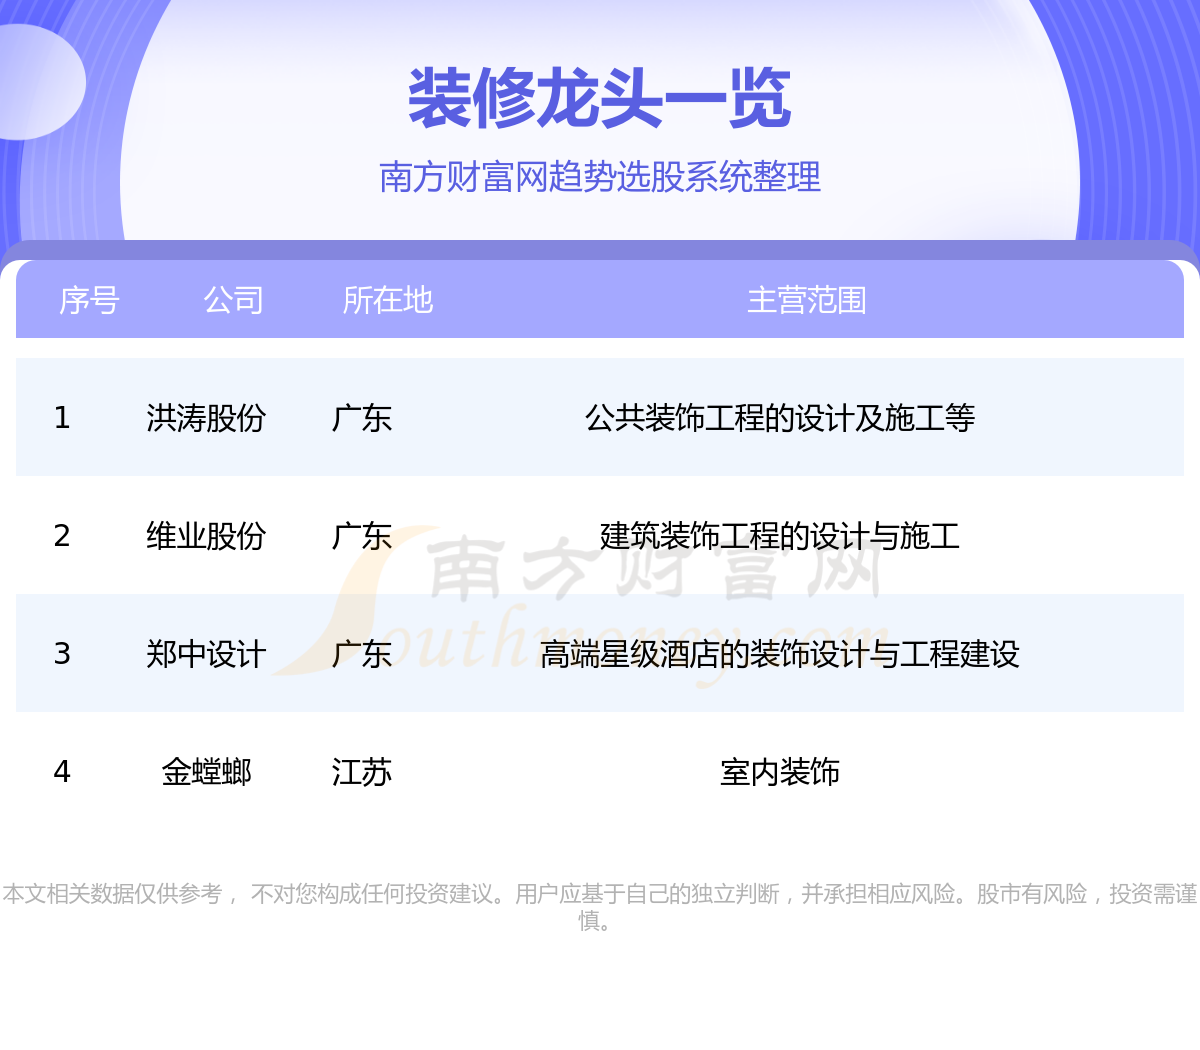
Task: Click the title 装修龙头一览
Action: click(x=600, y=99)
